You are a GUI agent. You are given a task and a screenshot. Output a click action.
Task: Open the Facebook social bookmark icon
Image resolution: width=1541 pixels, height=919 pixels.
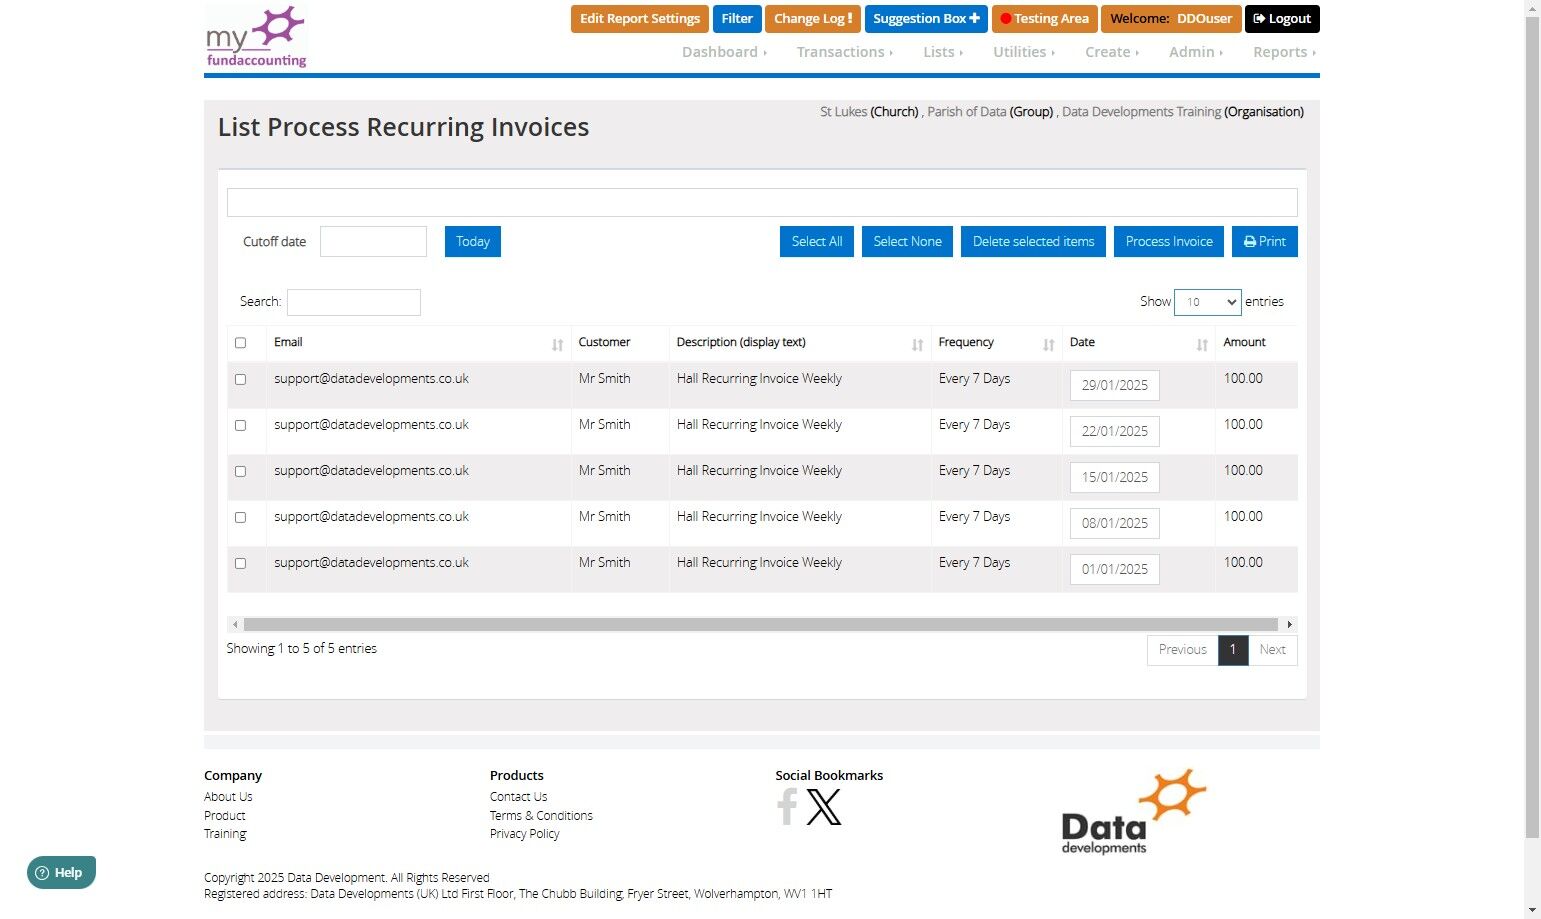tap(788, 806)
